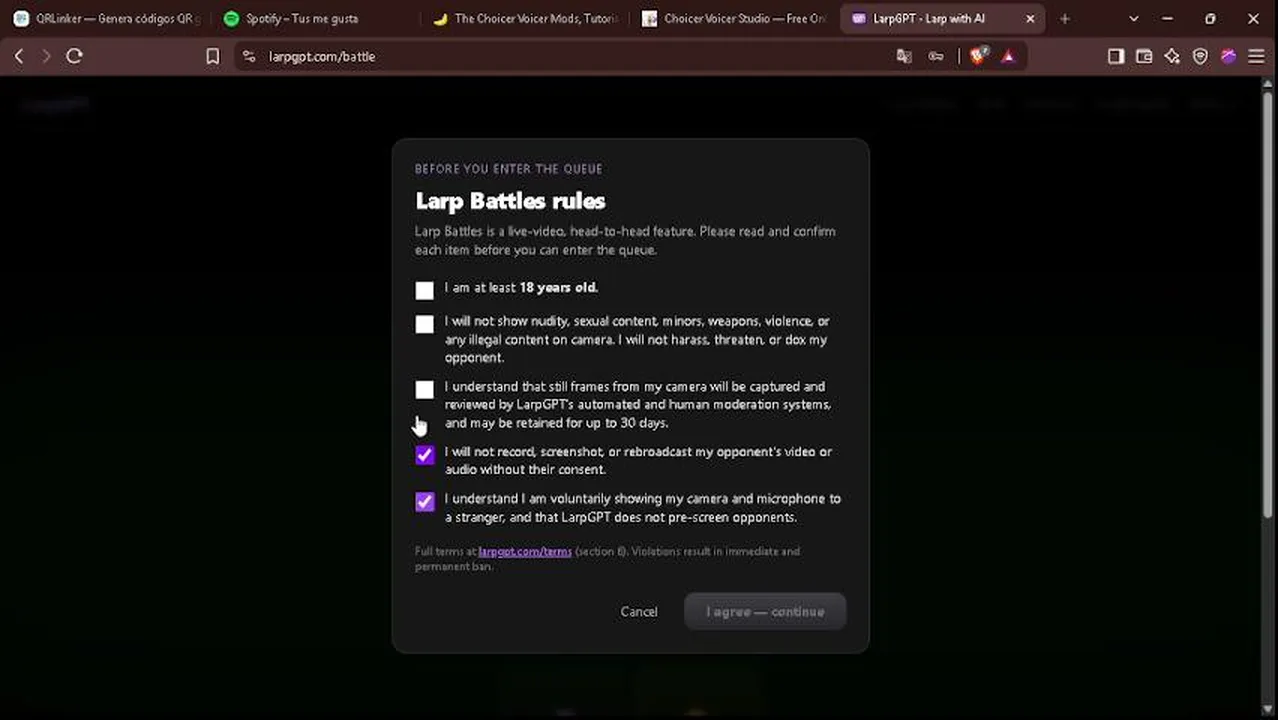
Task: Toggle the browser sidebar panel
Action: (x=1116, y=57)
